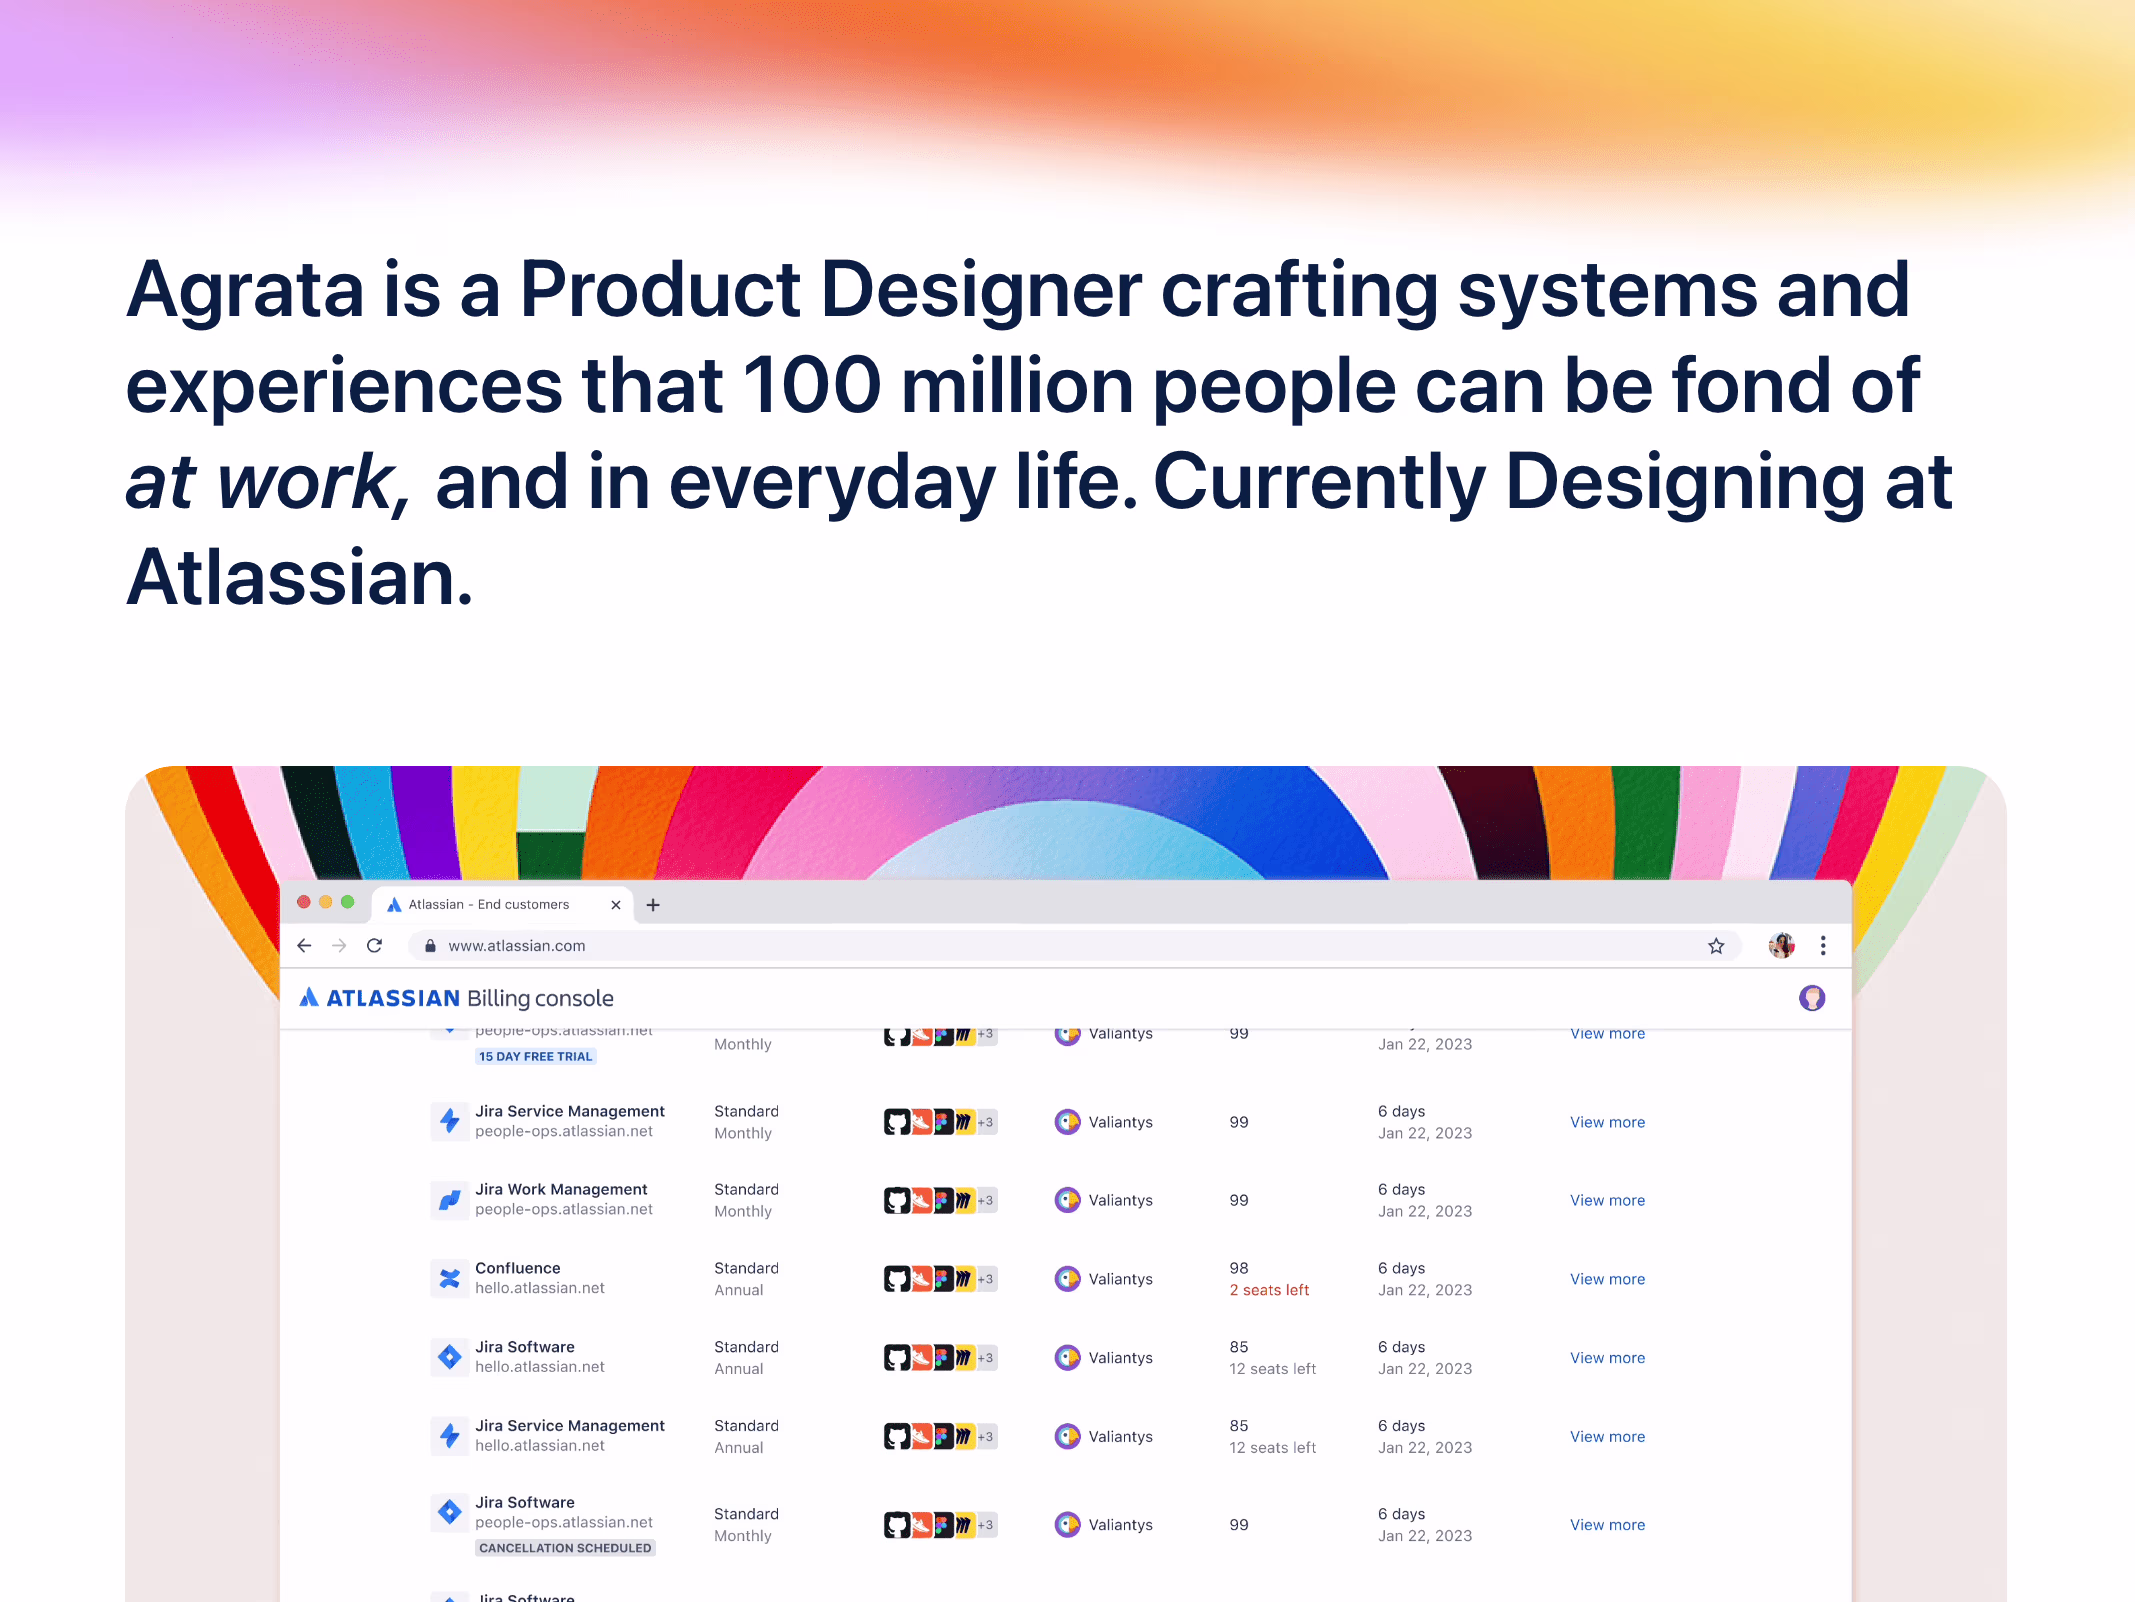The image size is (2135, 1602).
Task: Reload the page with the refresh icon
Action: (375, 945)
